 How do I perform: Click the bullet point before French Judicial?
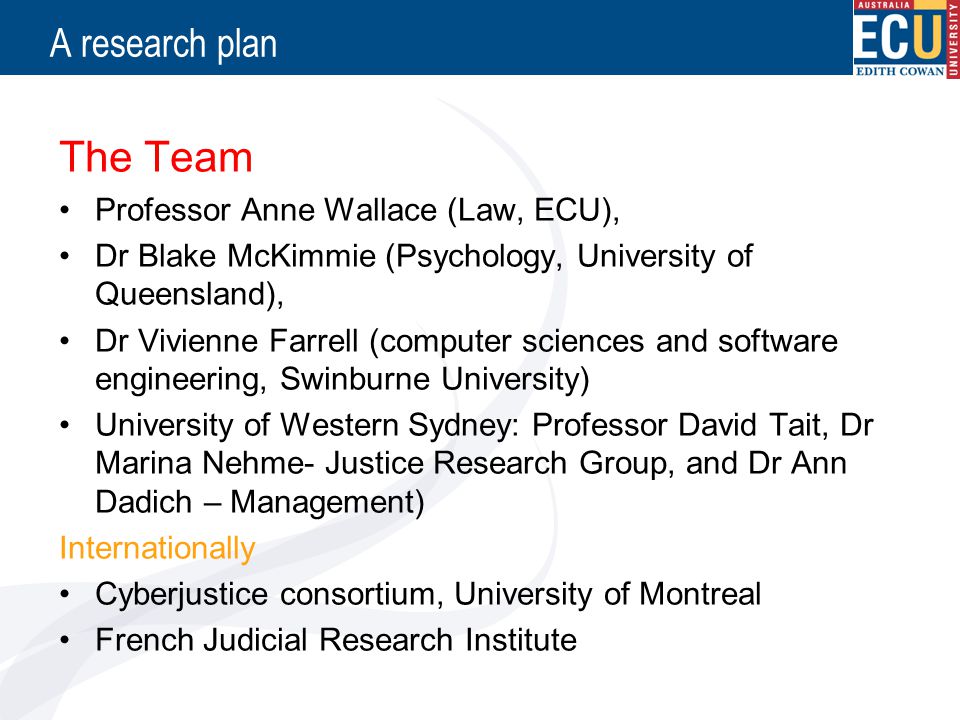[x=66, y=641]
